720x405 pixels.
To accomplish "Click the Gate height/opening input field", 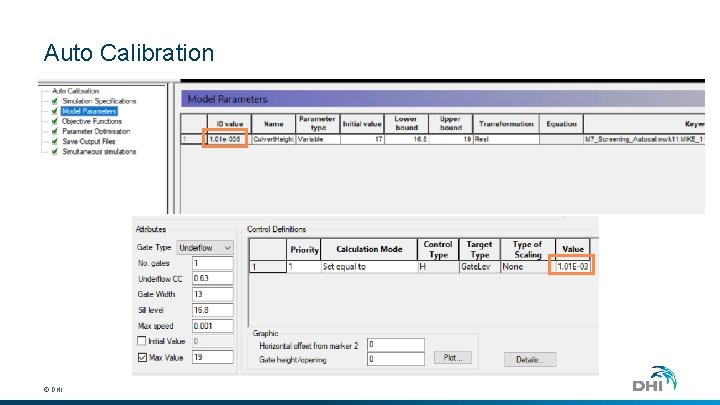I will [x=396, y=359].
